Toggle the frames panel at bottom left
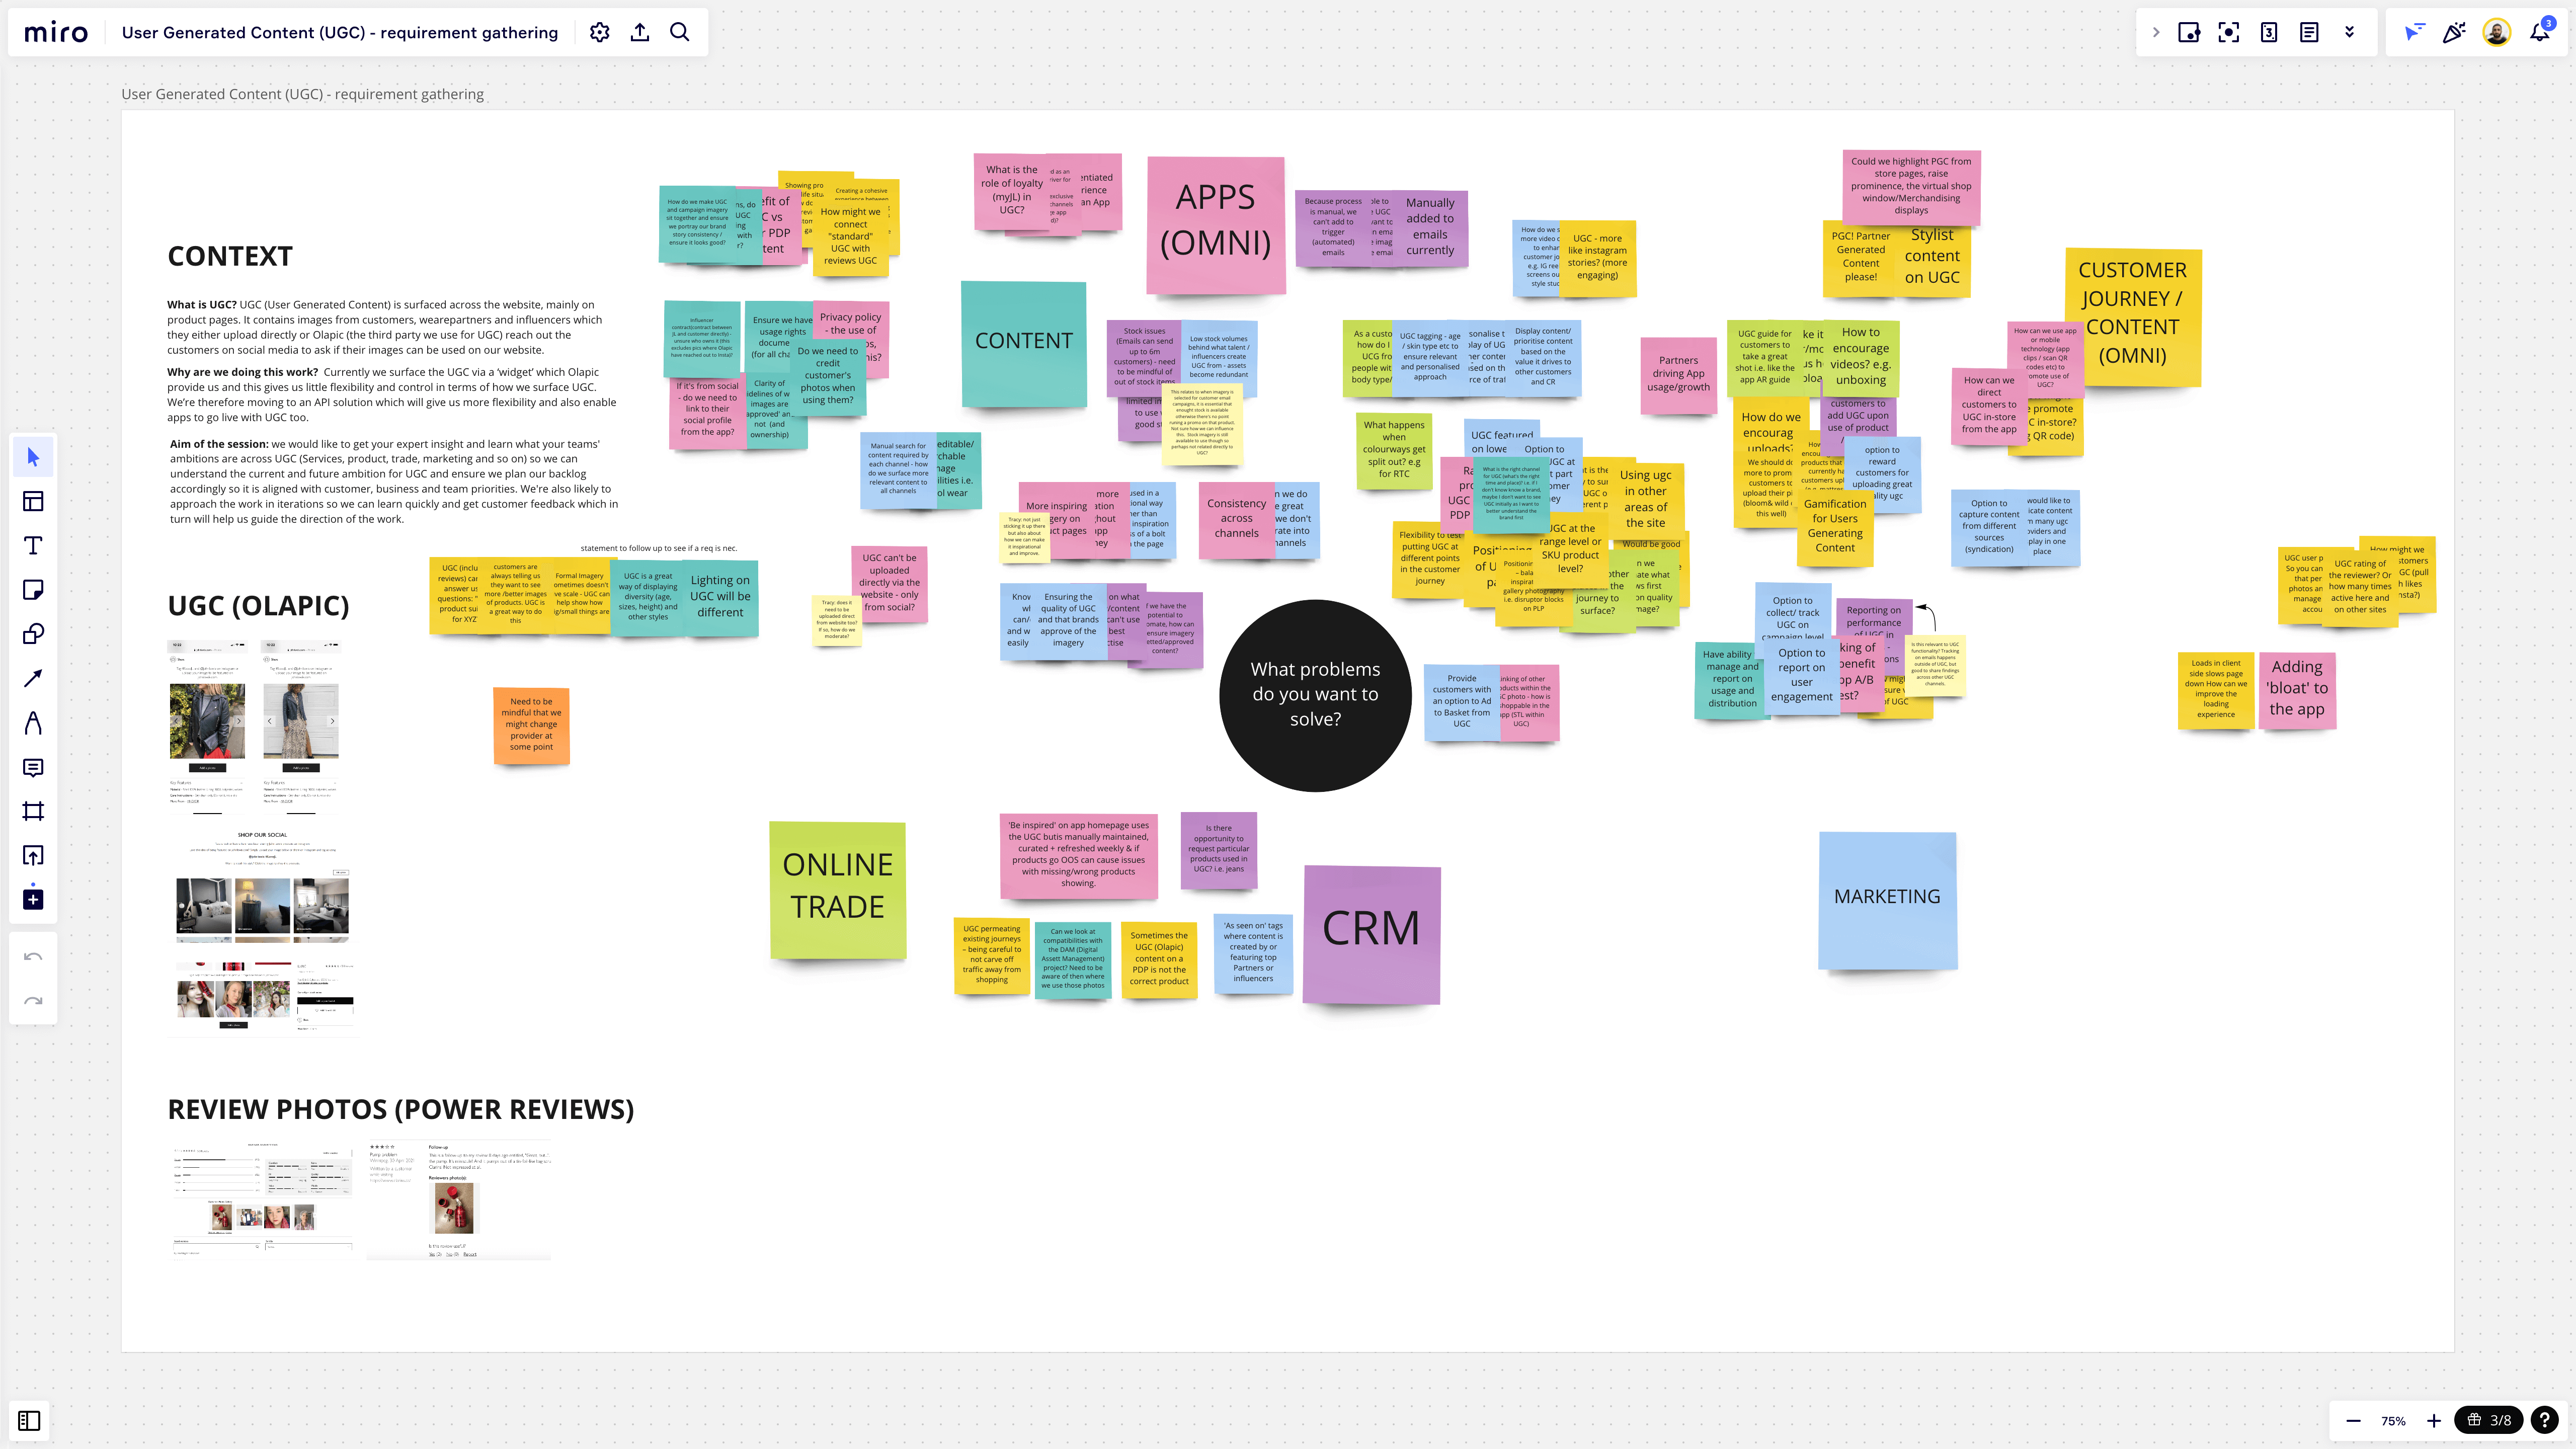Screen dimensions: 2576x1449 click(29, 1420)
